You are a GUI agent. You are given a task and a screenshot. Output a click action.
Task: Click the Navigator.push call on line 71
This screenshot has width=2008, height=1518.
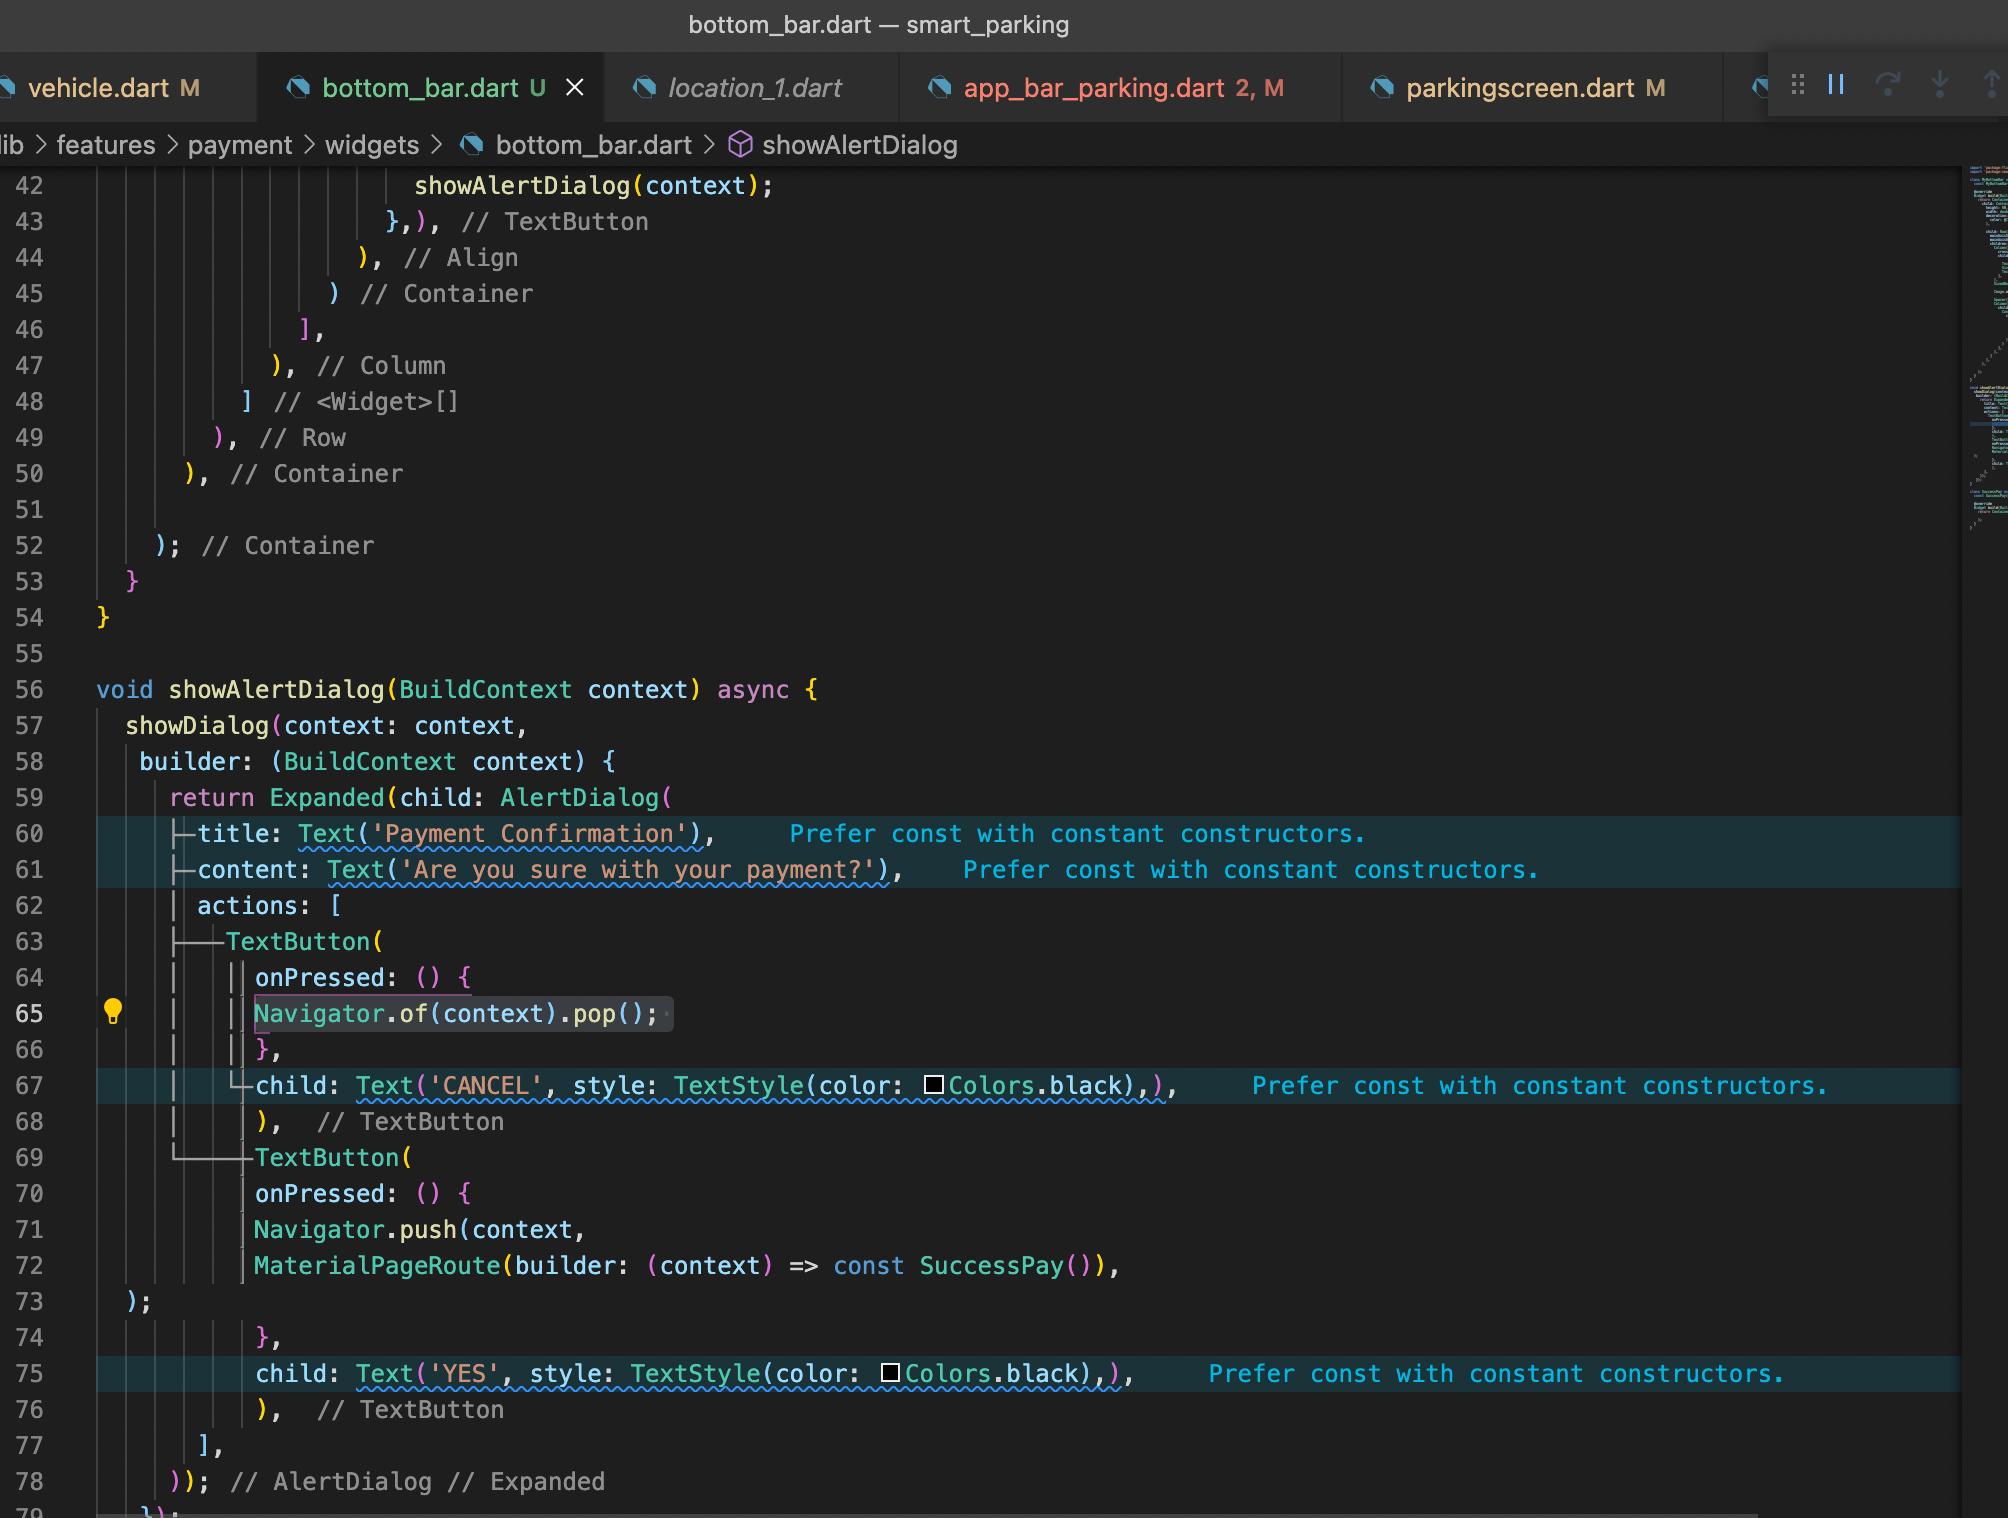355,1229
